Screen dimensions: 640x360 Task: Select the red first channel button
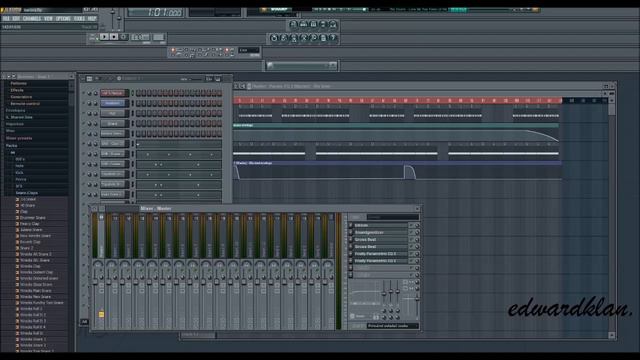(x=113, y=93)
